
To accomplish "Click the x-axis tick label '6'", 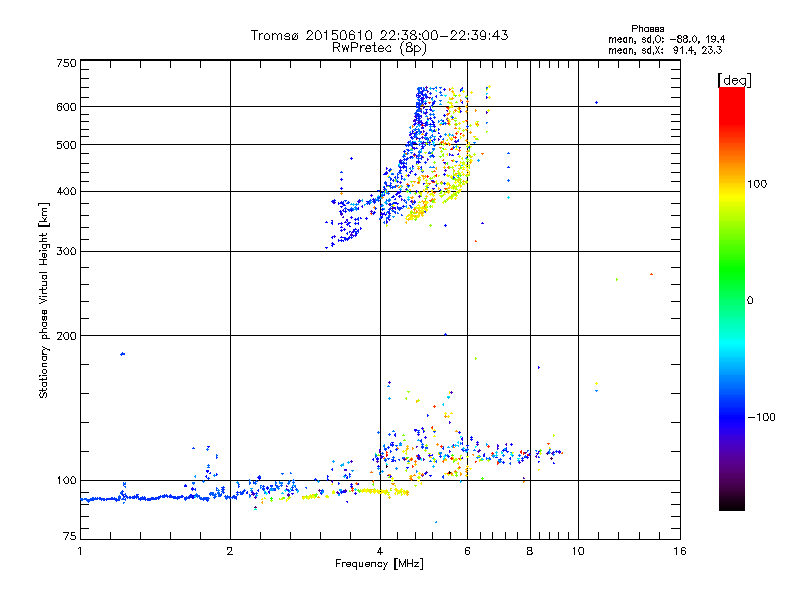I will [x=467, y=551].
